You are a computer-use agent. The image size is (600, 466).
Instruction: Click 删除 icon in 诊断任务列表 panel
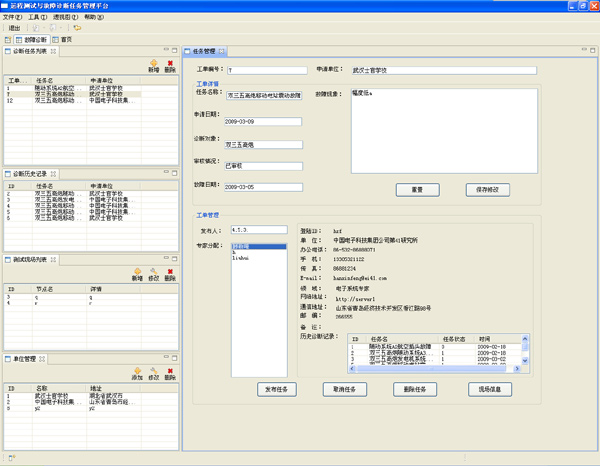[170, 64]
